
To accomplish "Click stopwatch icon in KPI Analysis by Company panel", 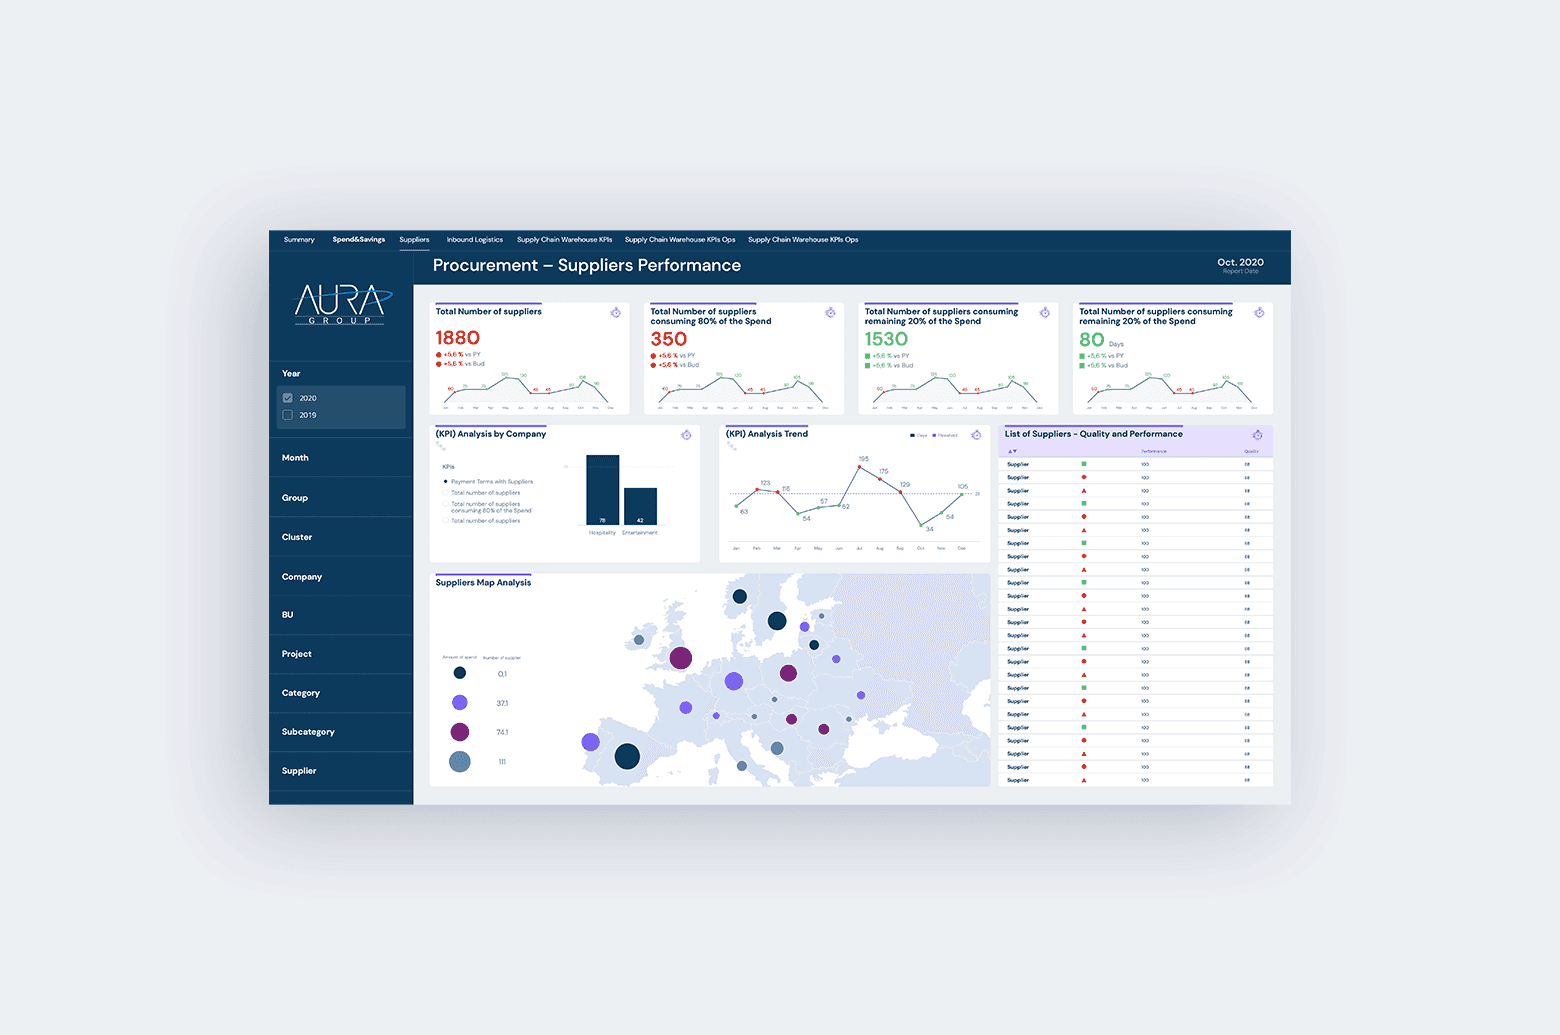I will click(x=686, y=435).
